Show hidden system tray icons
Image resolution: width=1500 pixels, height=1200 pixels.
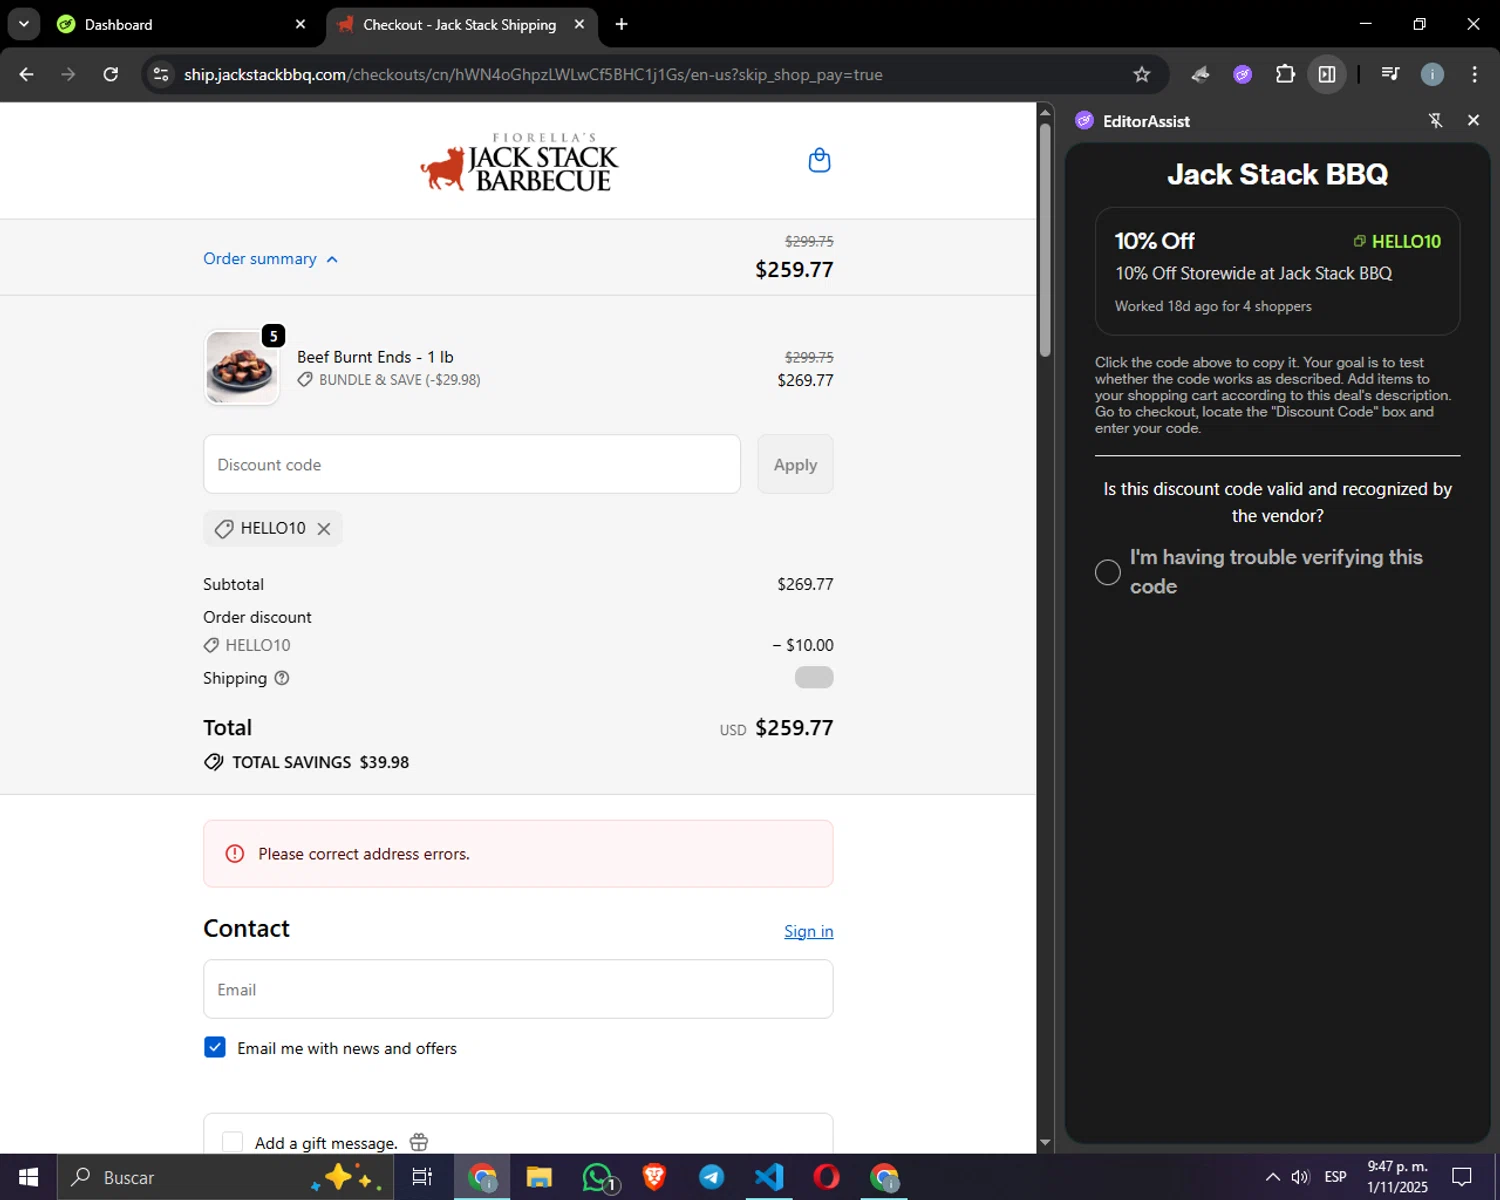pyautogui.click(x=1272, y=1177)
